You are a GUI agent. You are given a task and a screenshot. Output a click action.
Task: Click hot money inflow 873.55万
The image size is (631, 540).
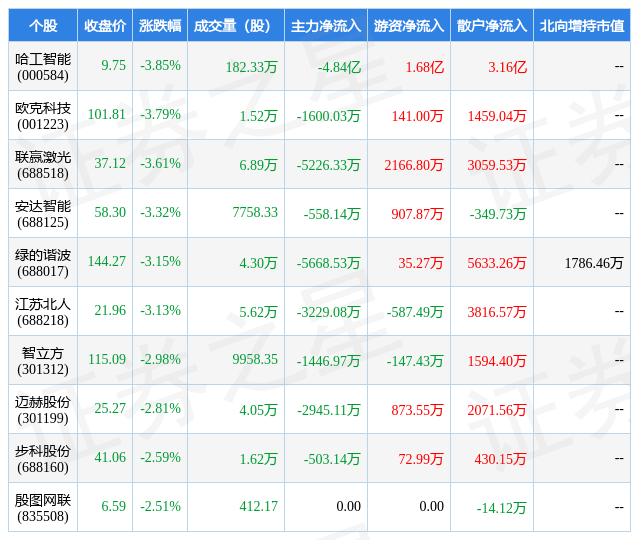[x=417, y=410]
